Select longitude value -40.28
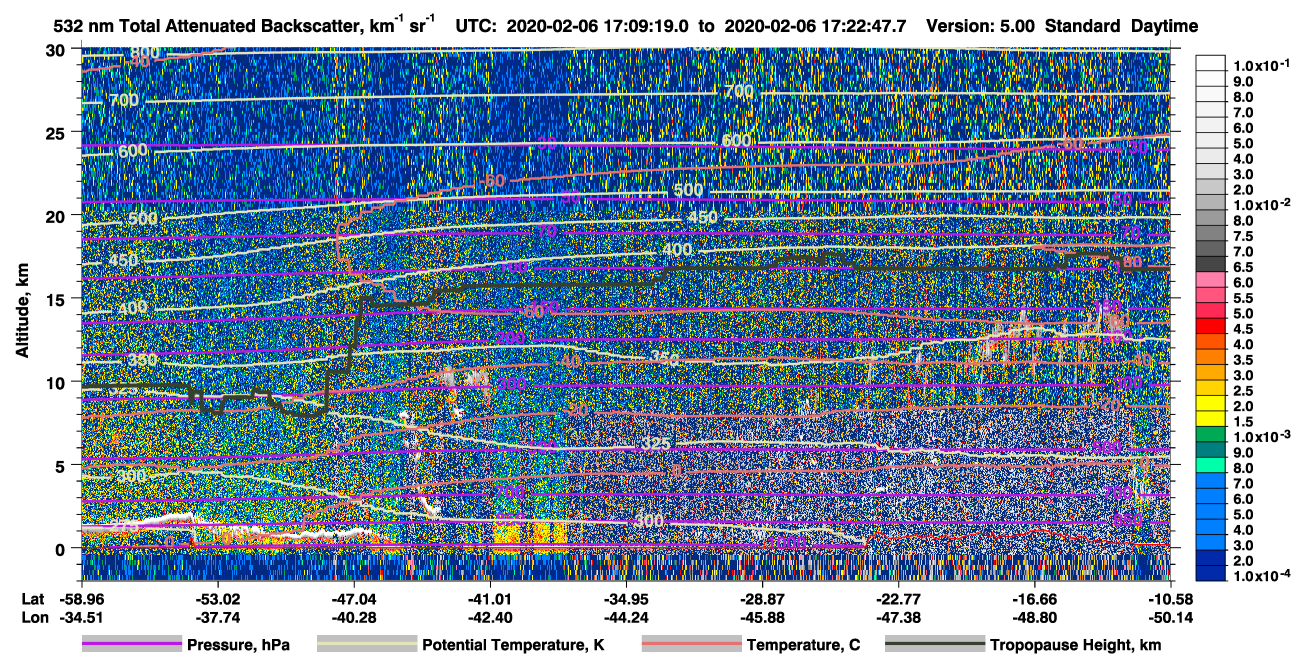 [x=354, y=617]
